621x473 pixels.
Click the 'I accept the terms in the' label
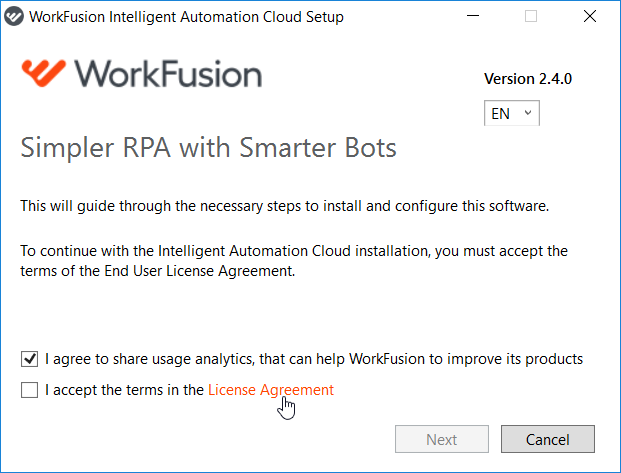click(124, 390)
